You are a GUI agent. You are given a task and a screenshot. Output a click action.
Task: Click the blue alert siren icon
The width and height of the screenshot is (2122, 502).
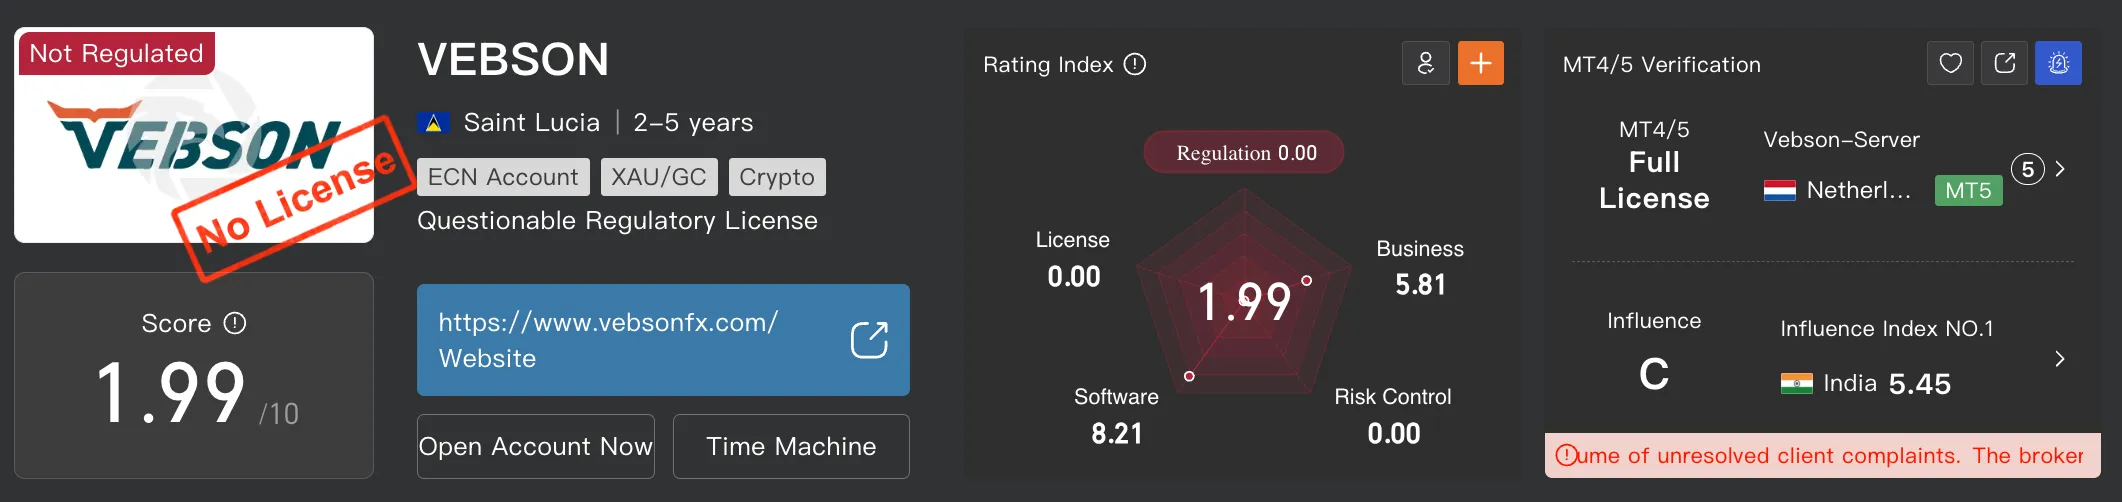2058,63
